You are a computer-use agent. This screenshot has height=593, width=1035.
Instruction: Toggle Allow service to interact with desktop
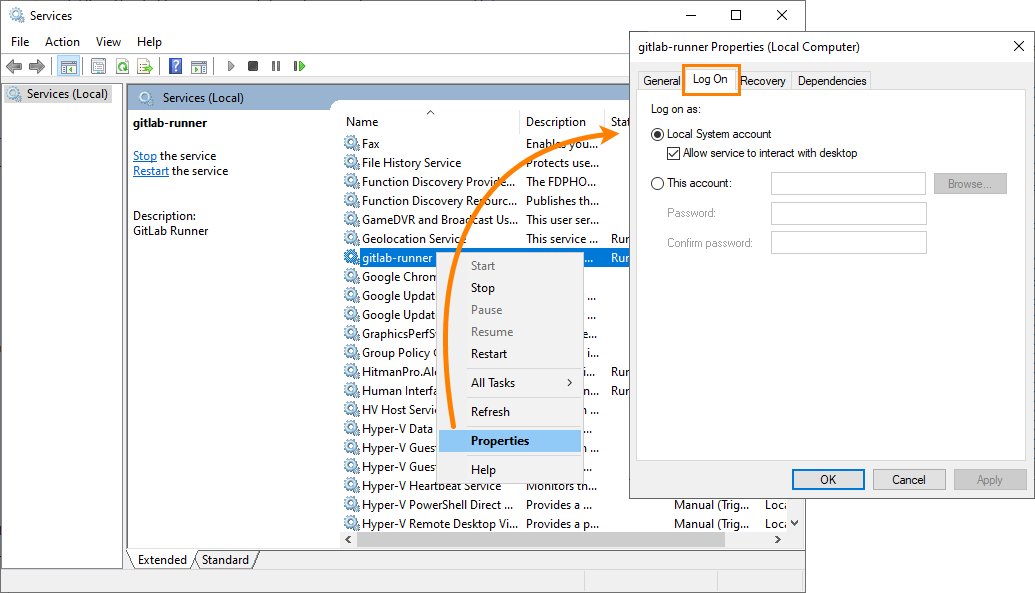673,153
